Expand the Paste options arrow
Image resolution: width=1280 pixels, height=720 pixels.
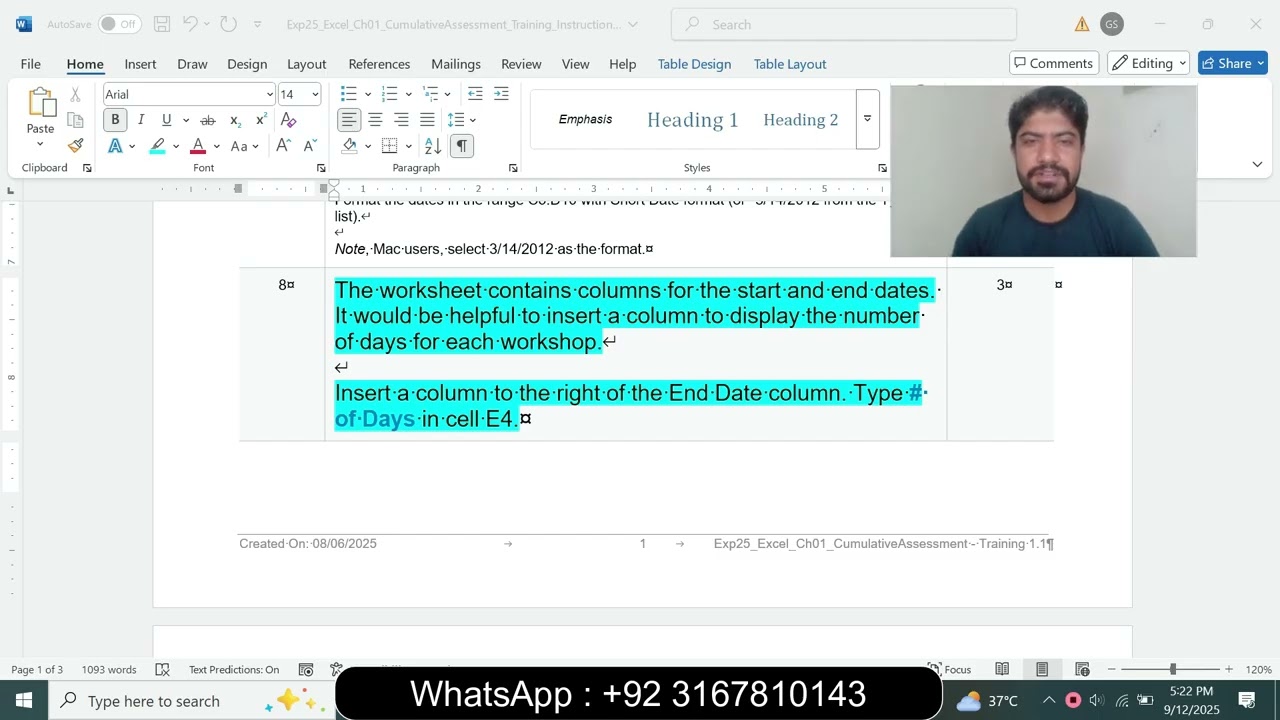(x=40, y=144)
